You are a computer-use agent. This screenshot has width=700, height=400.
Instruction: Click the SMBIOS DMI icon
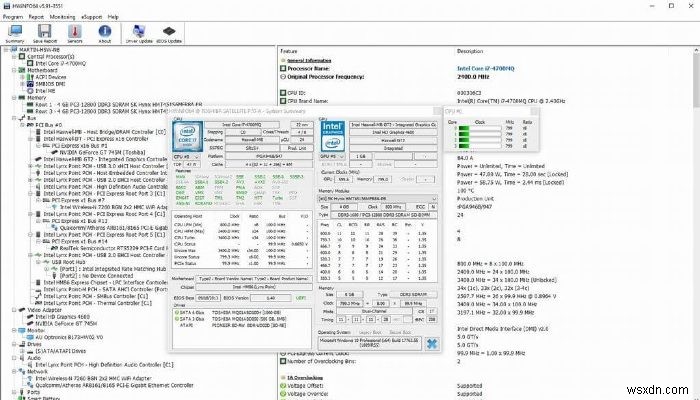pos(30,84)
